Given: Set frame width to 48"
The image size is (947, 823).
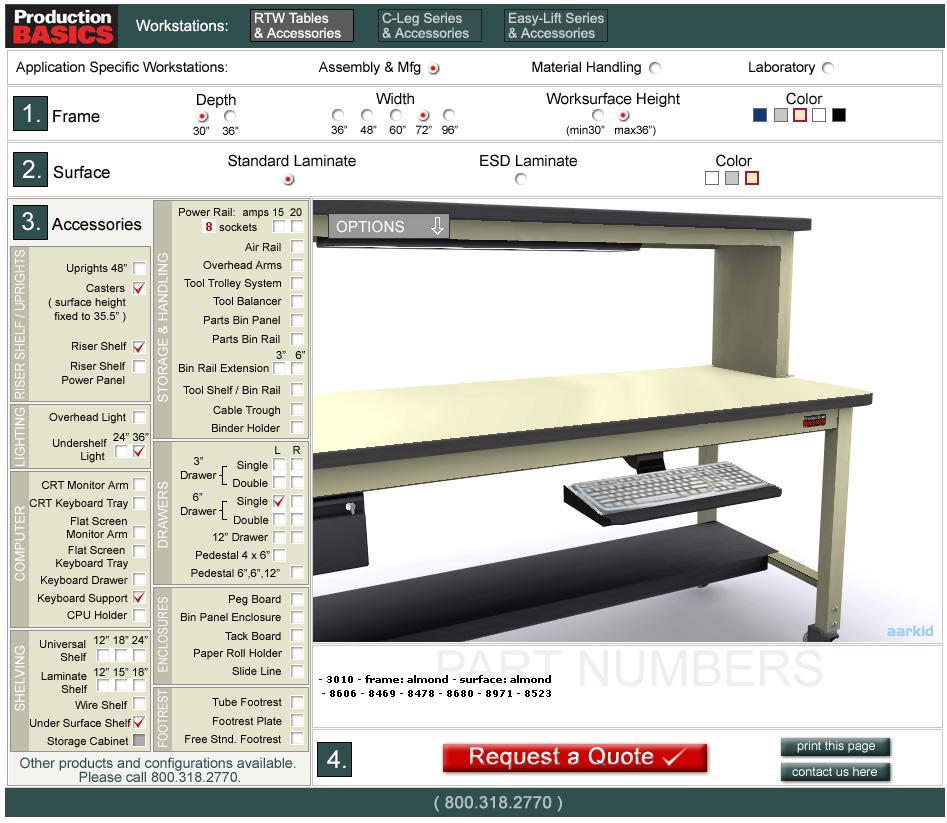Looking at the screenshot, I should tap(367, 115).
